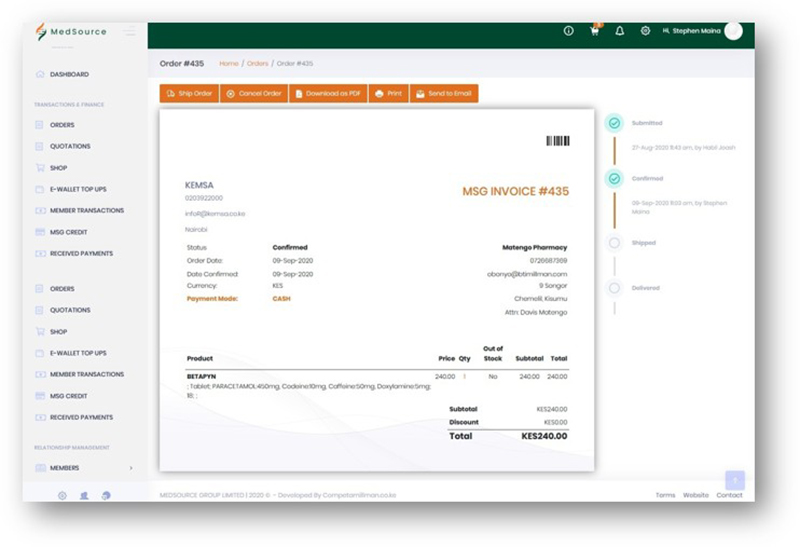Click the KEMSA supplier name

coord(199,185)
